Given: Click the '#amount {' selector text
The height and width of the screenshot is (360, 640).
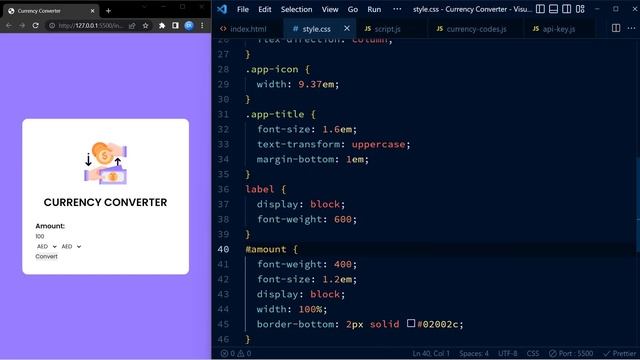Looking at the screenshot, I should click(x=271, y=249).
